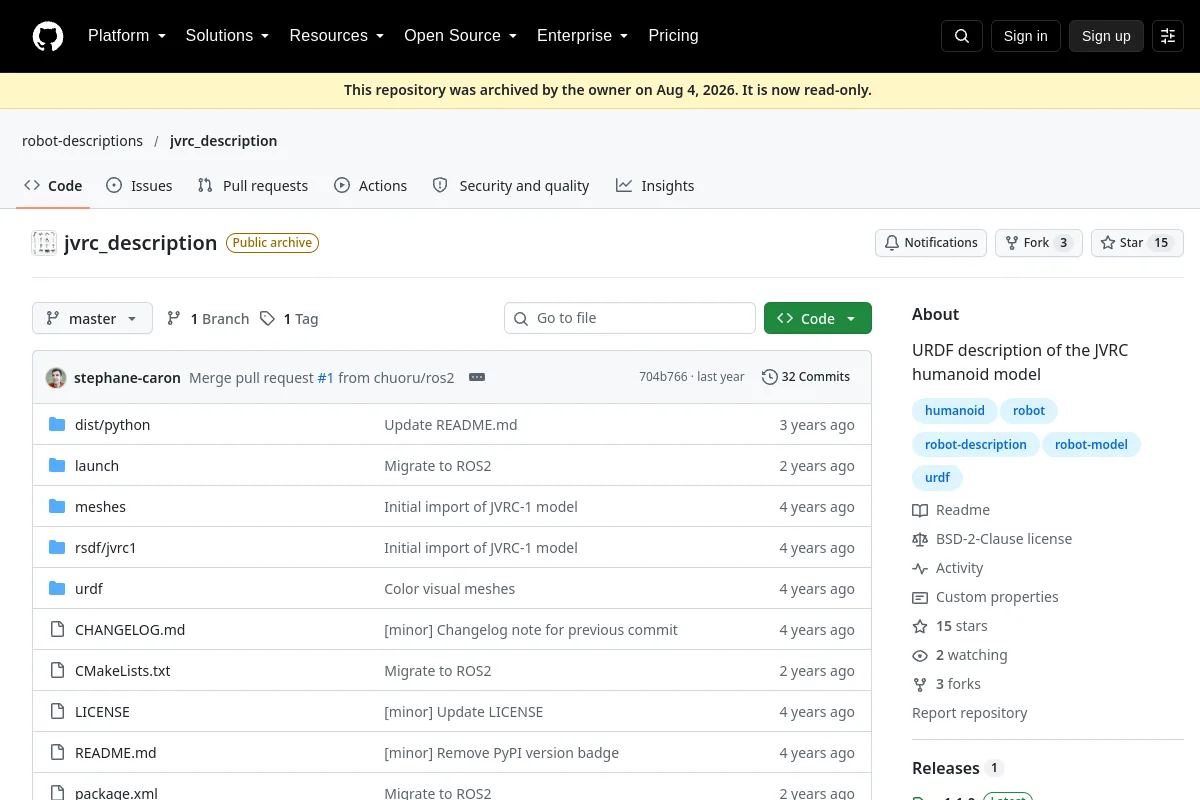The height and width of the screenshot is (800, 1200).
Task: Switch to the Insights tab
Action: pyautogui.click(x=655, y=186)
